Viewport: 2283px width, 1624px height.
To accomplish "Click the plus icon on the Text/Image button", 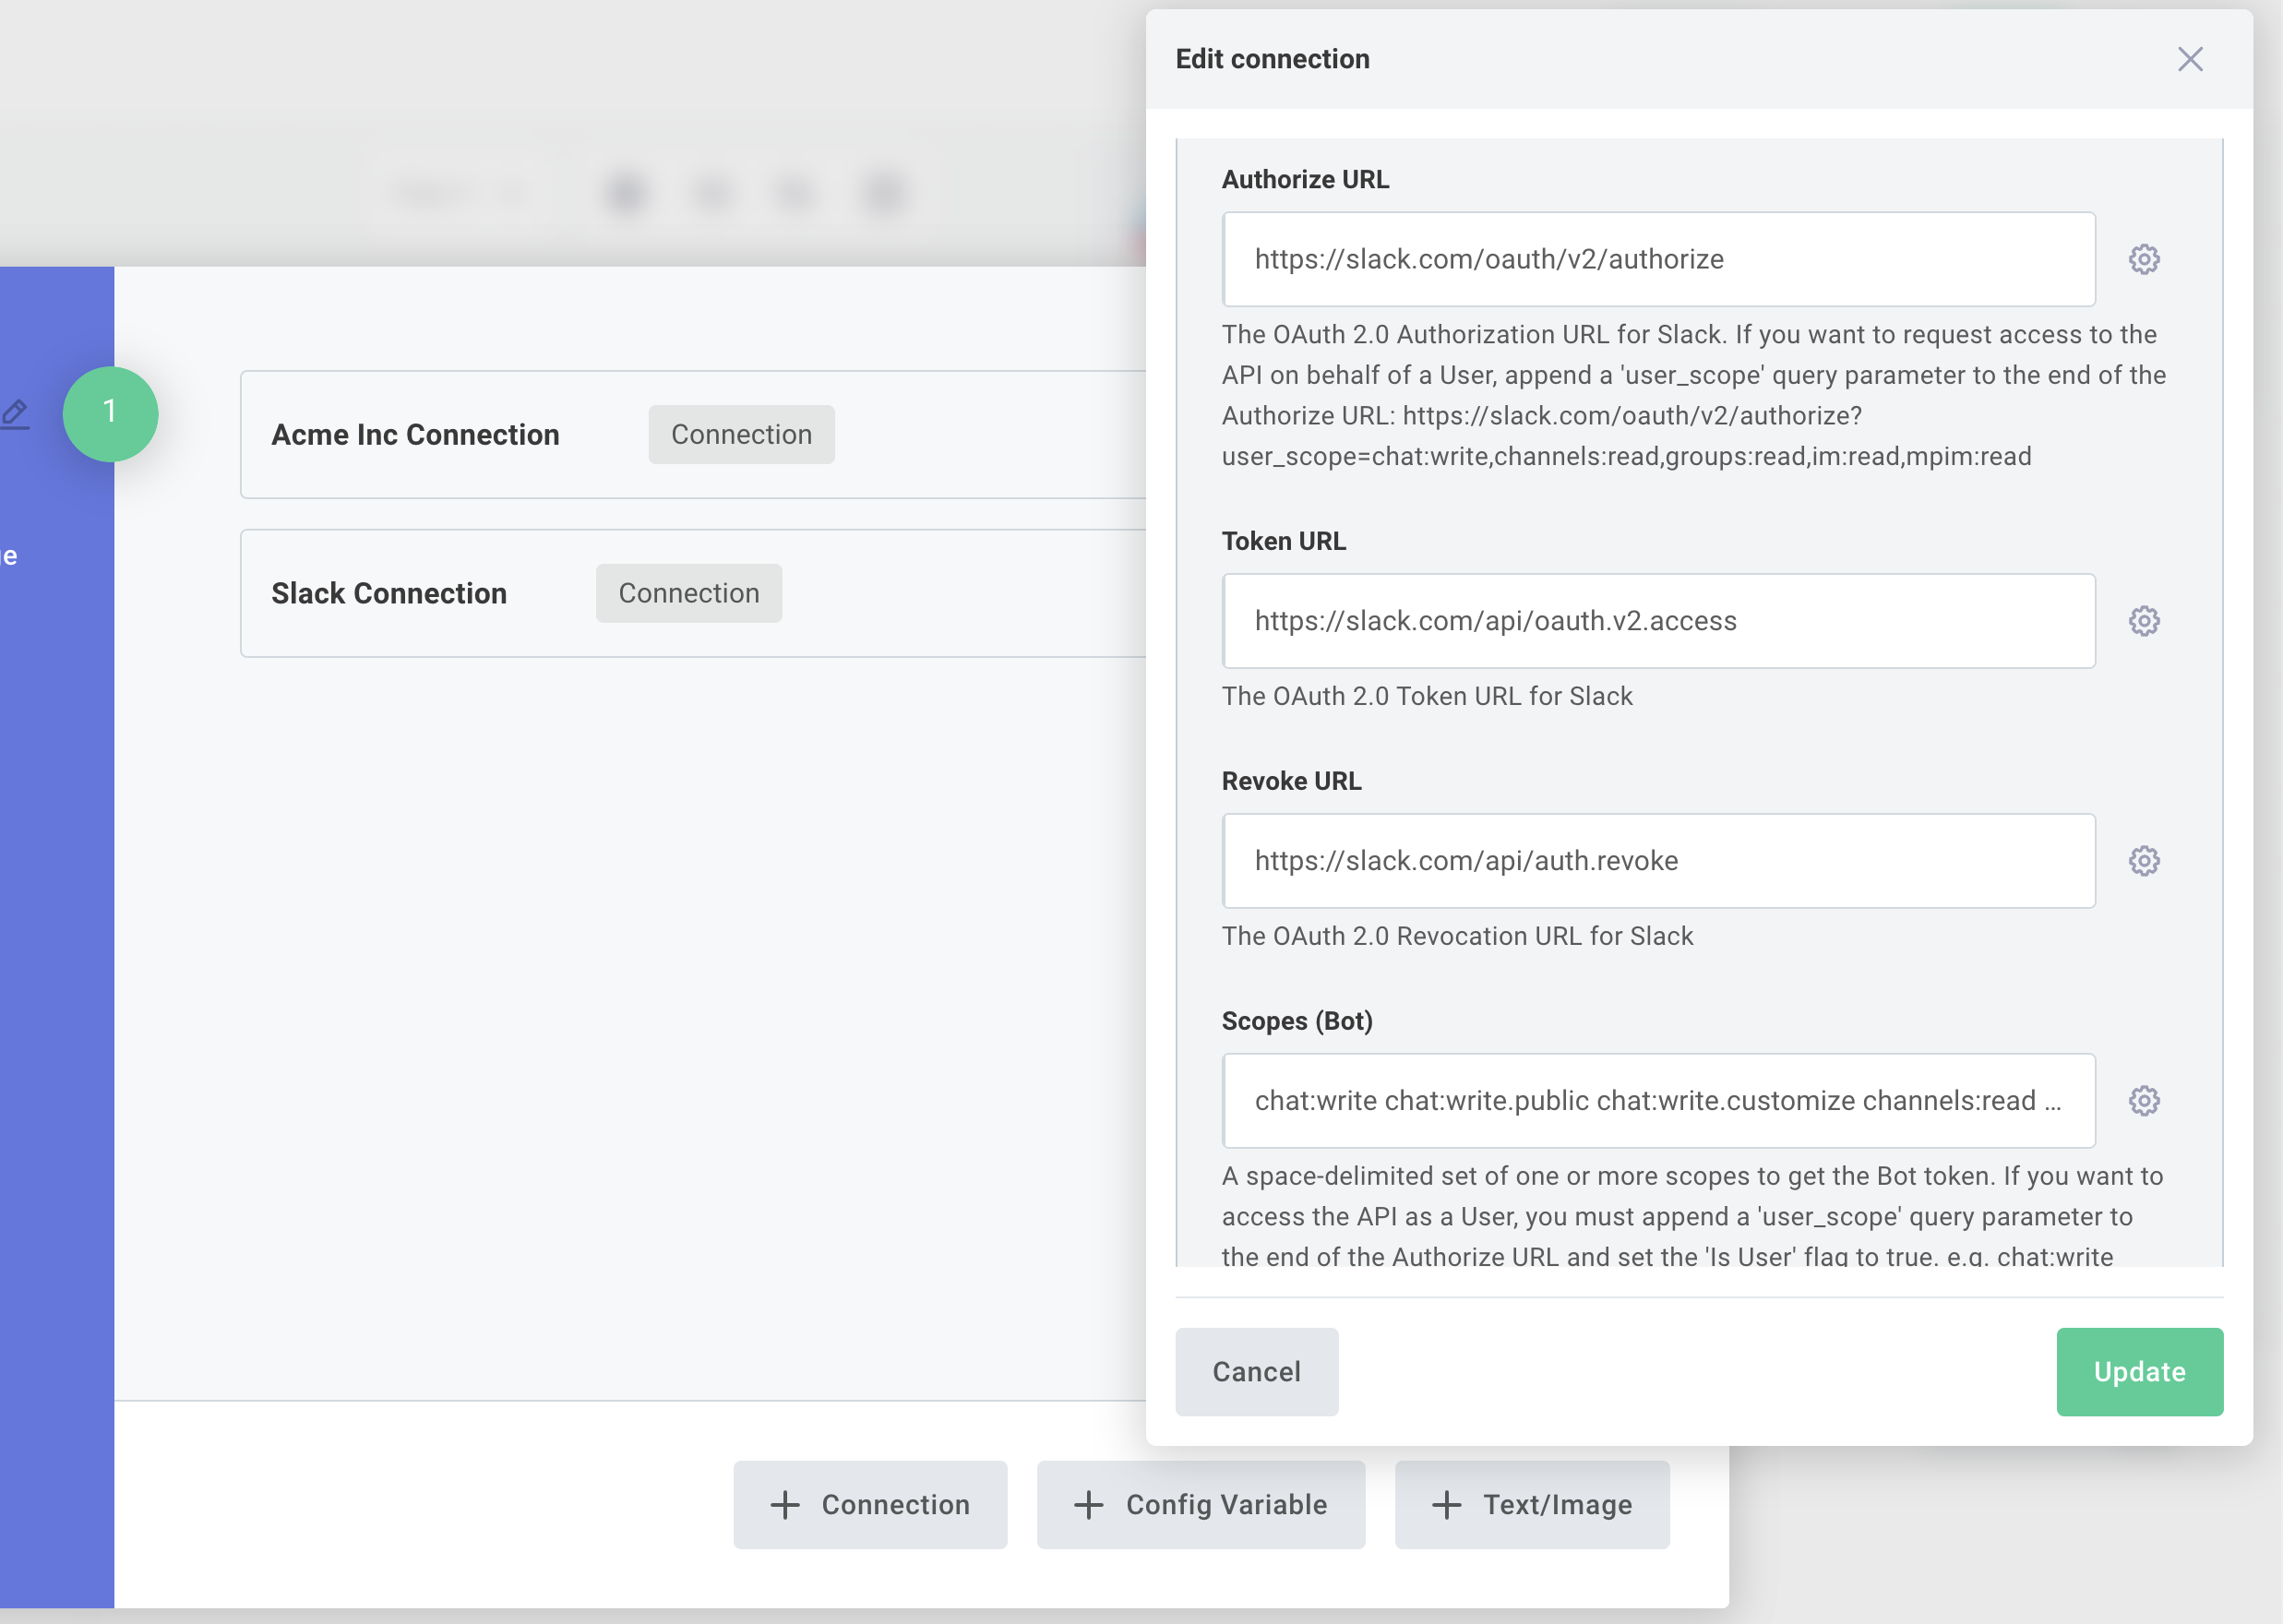I will 1446,1505.
